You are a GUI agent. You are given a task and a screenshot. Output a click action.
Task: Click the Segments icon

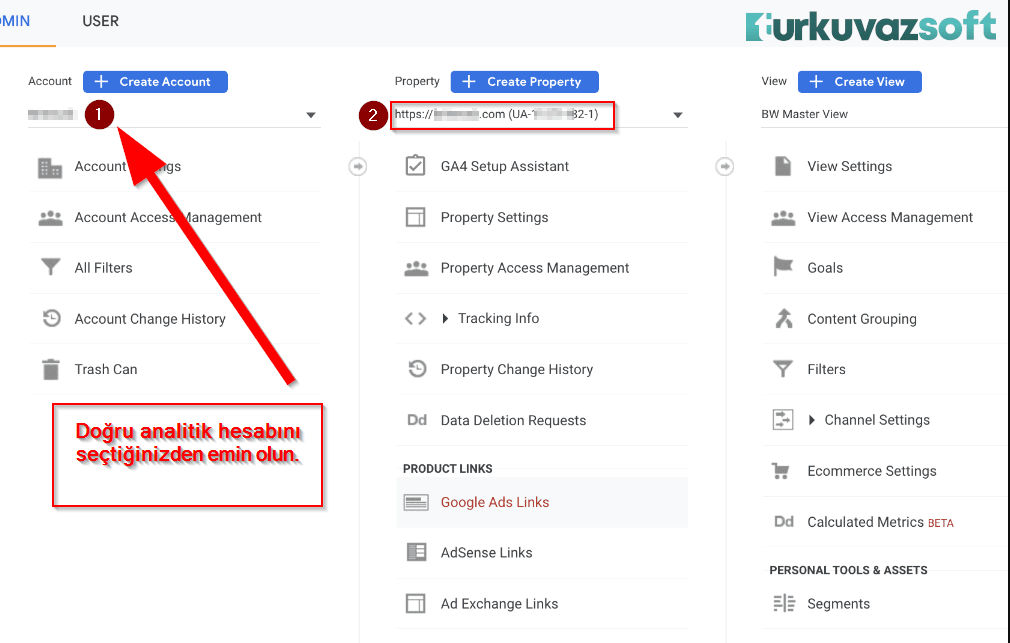784,604
